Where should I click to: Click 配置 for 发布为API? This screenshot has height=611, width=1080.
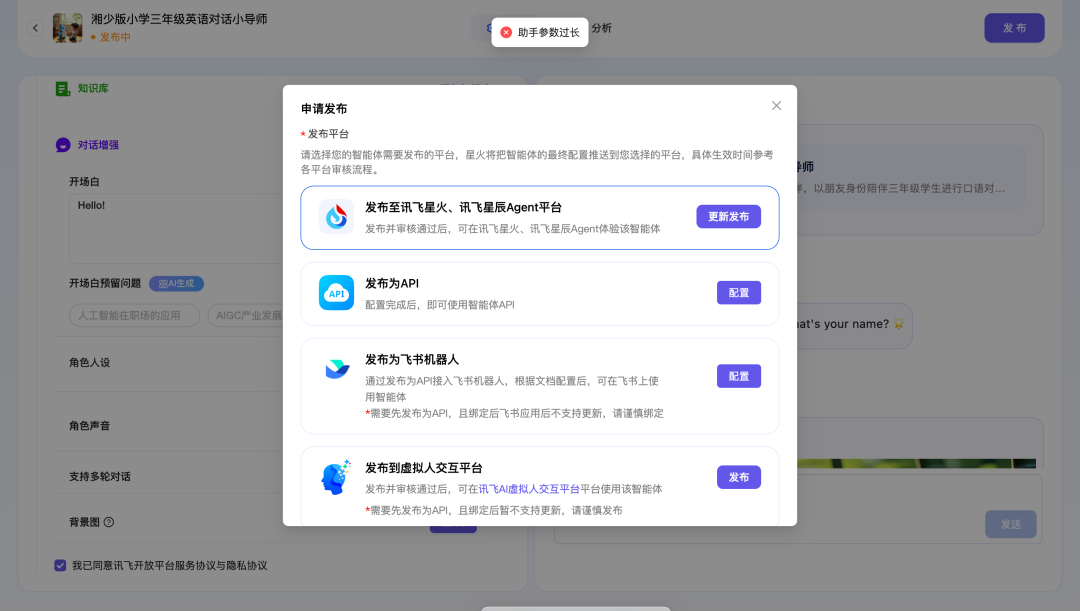coord(738,293)
